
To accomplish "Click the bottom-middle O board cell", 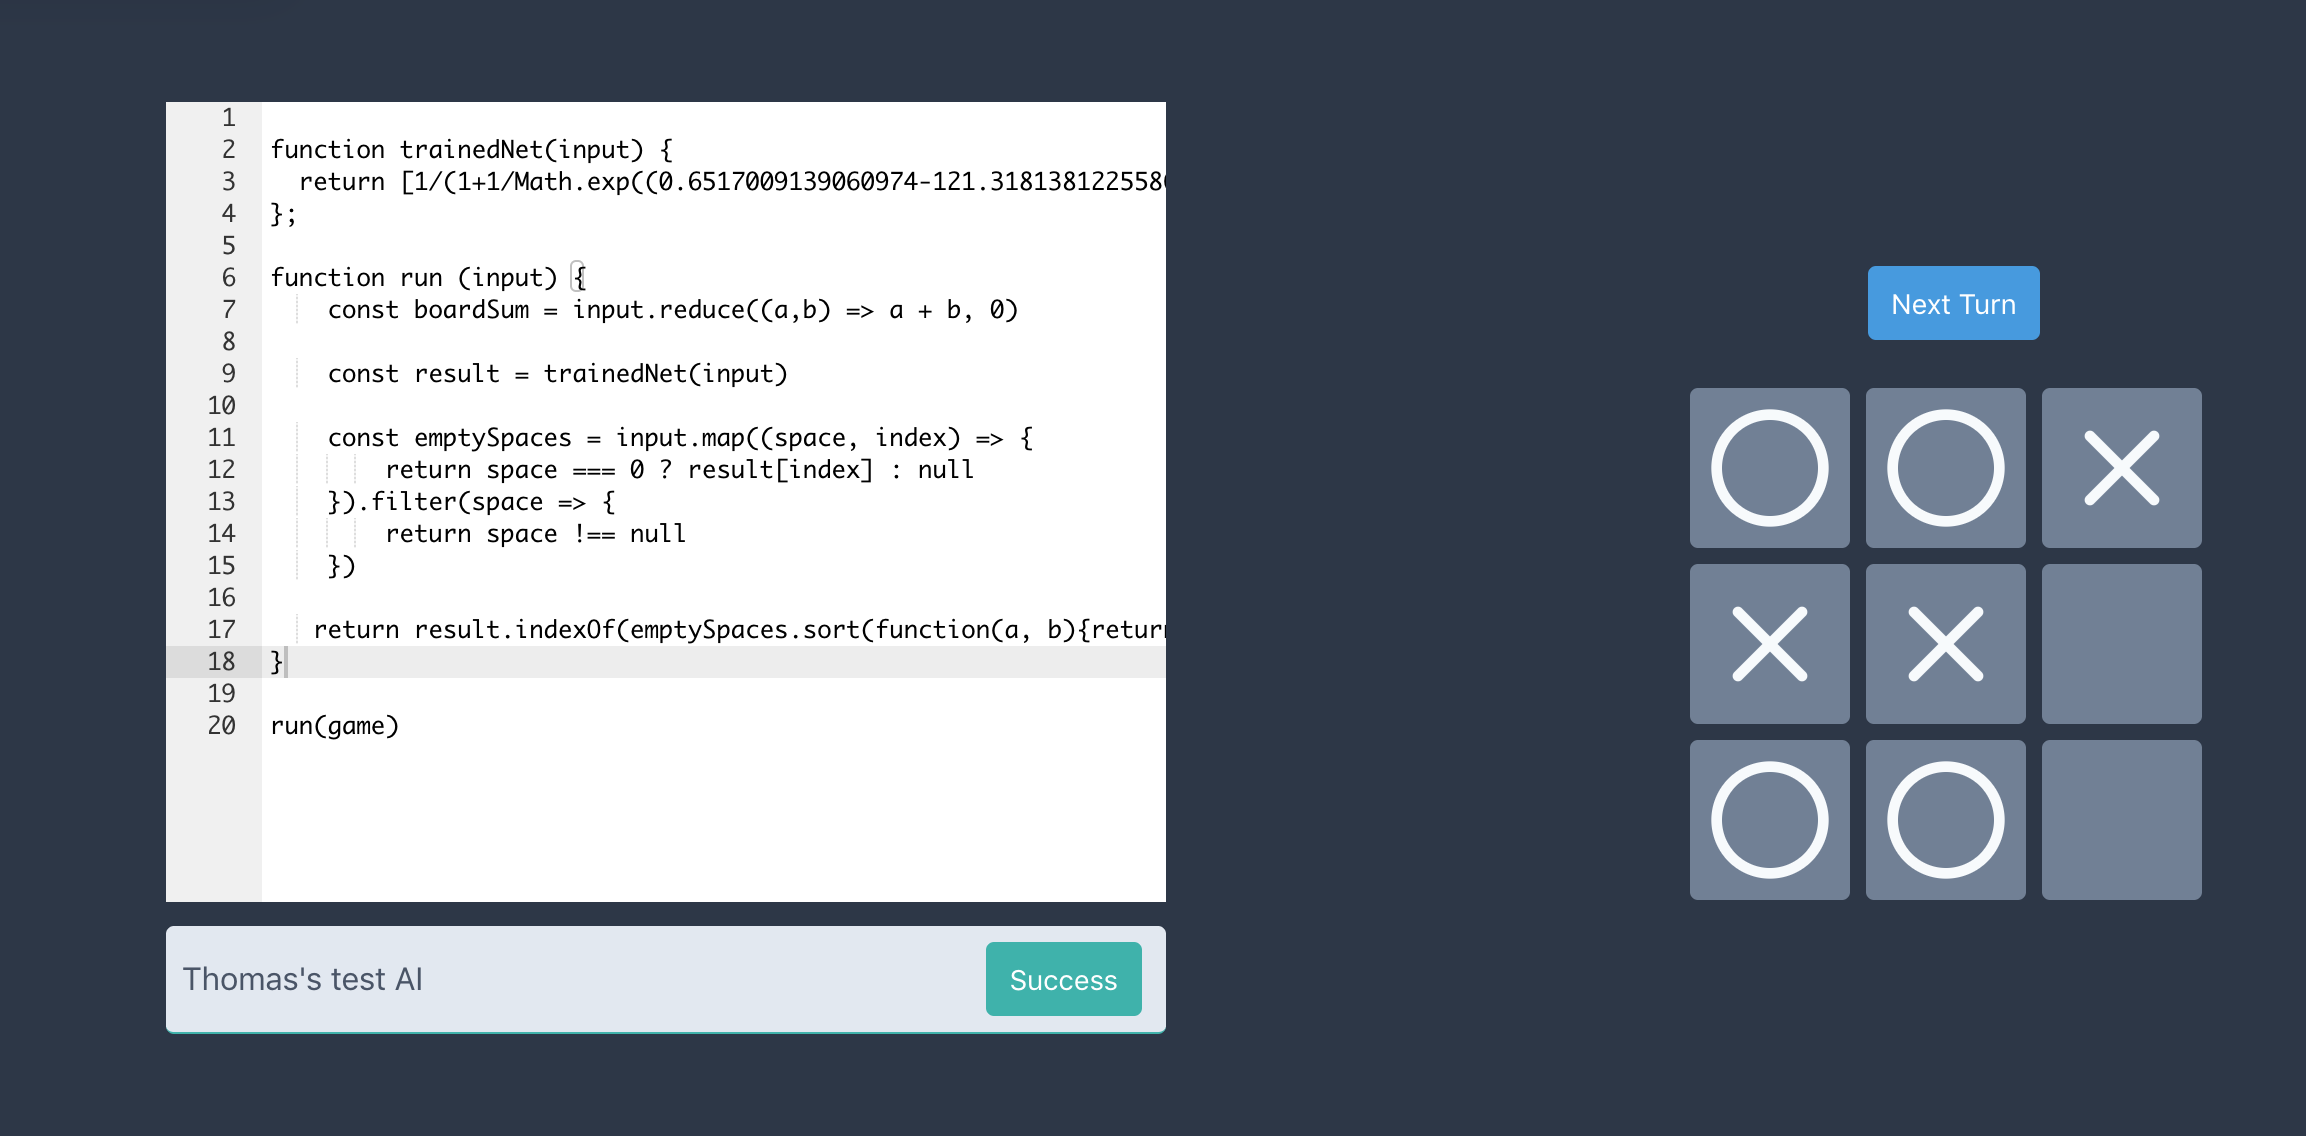I will coord(1945,820).
